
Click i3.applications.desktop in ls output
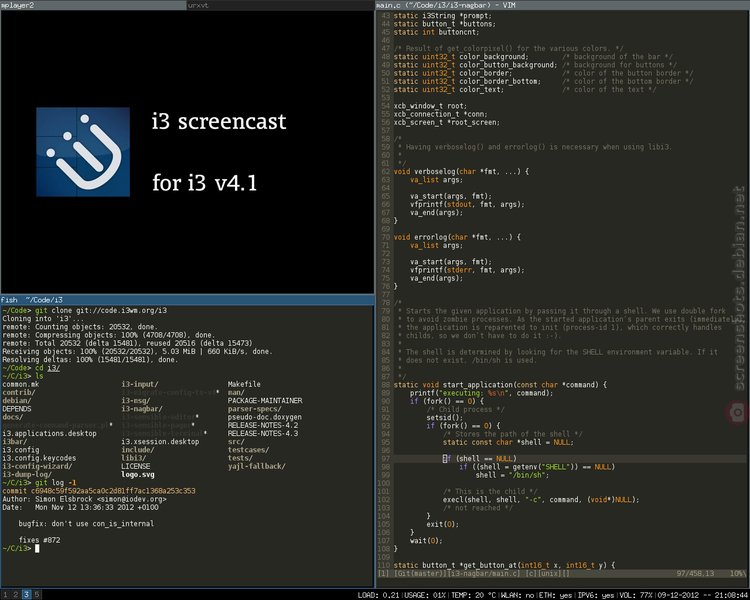(x=49, y=433)
